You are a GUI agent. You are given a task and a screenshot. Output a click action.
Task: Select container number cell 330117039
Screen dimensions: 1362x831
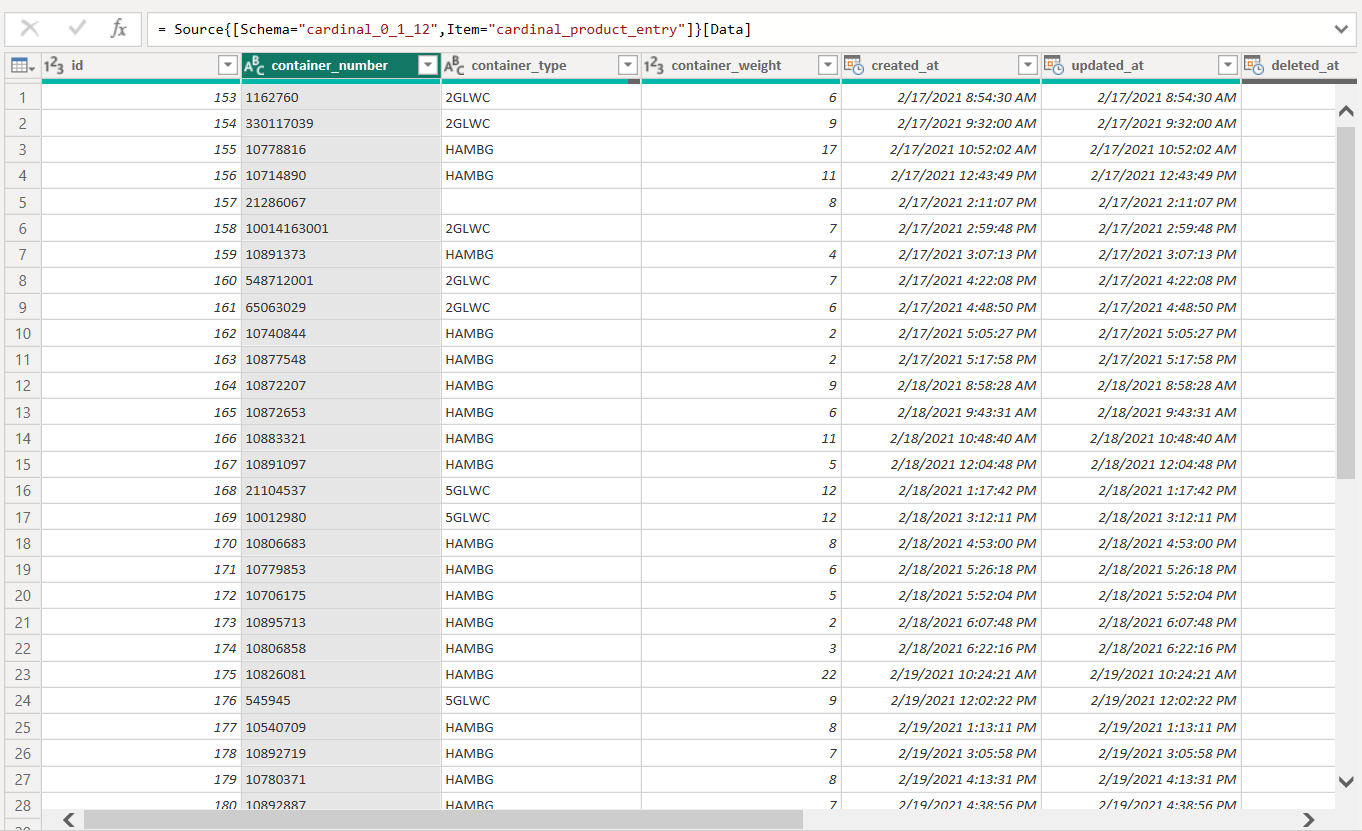pyautogui.click(x=341, y=124)
